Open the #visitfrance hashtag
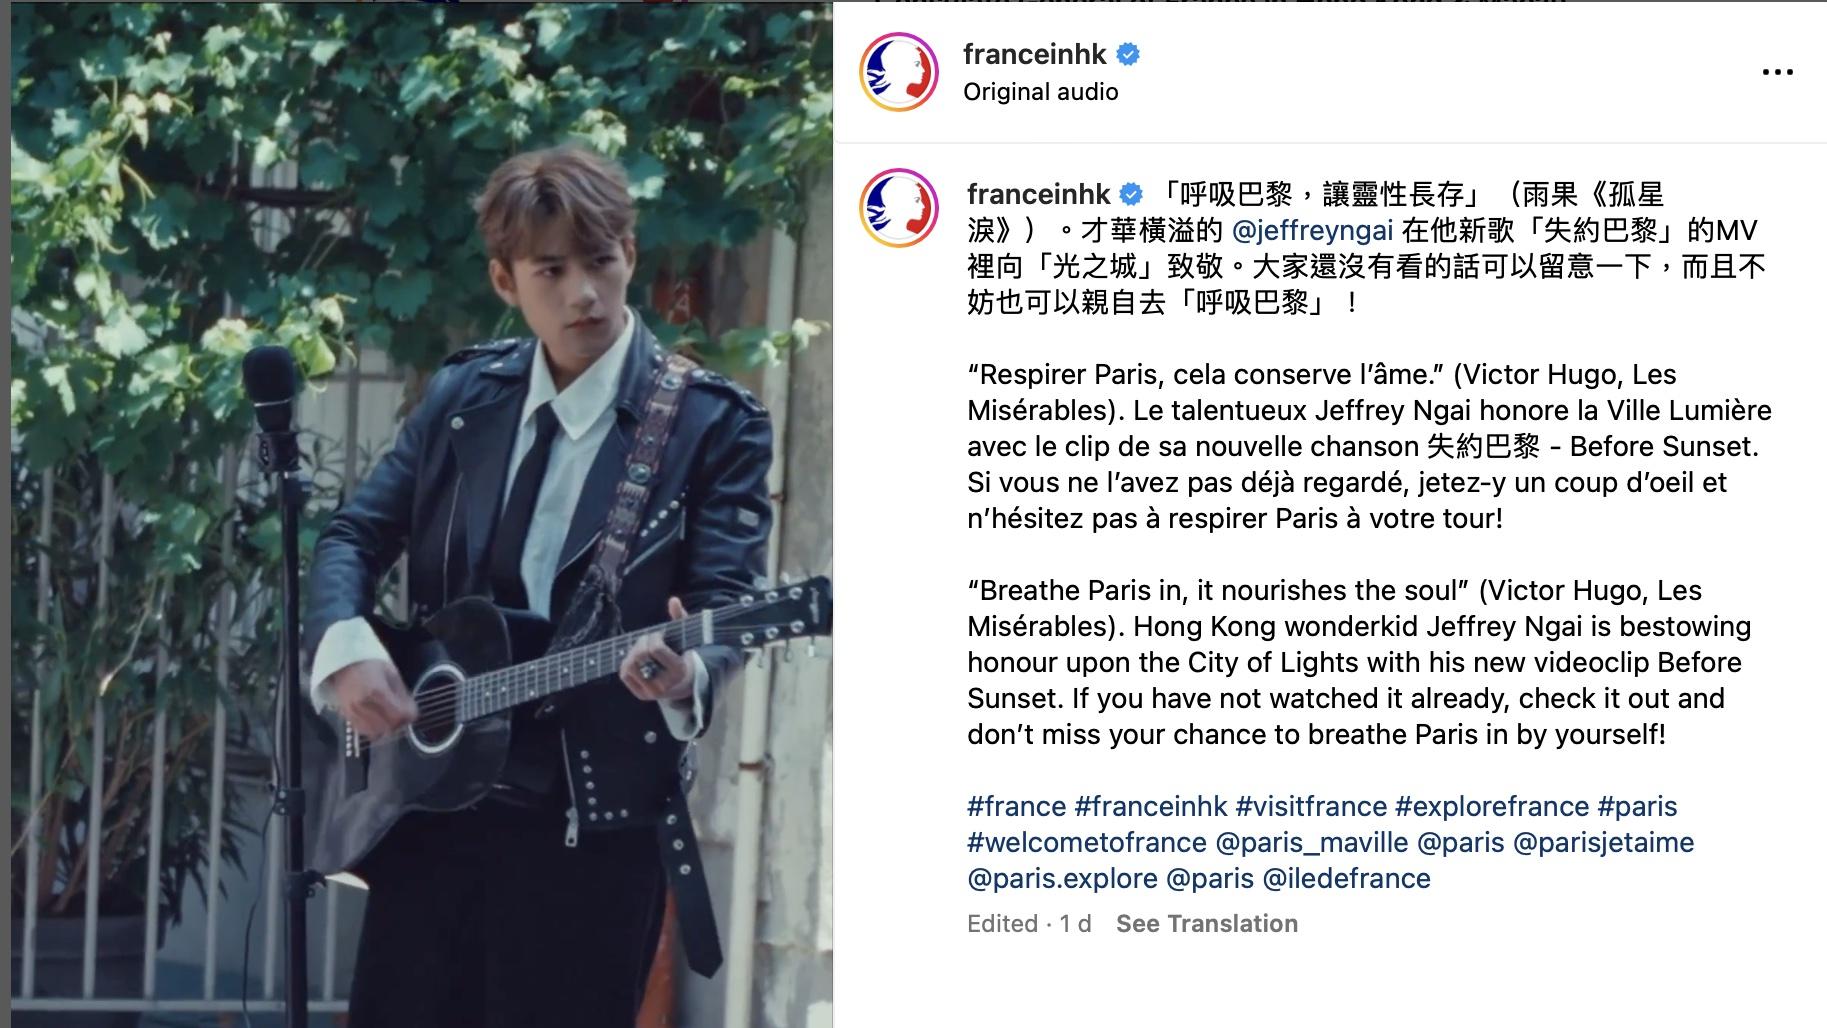 pyautogui.click(x=1311, y=807)
